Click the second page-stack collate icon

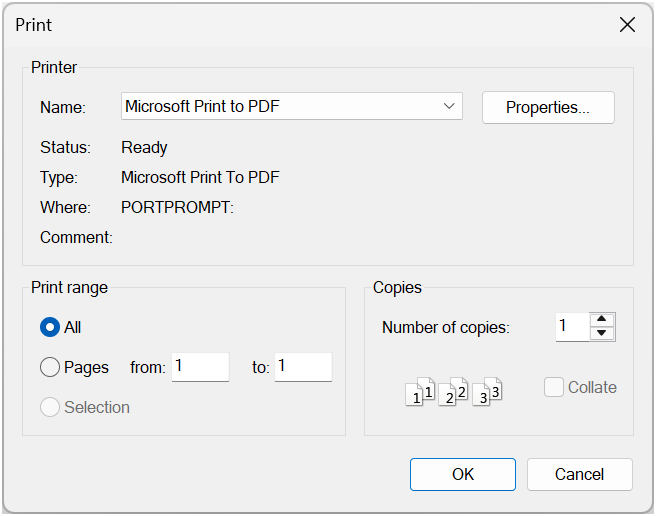click(x=454, y=392)
